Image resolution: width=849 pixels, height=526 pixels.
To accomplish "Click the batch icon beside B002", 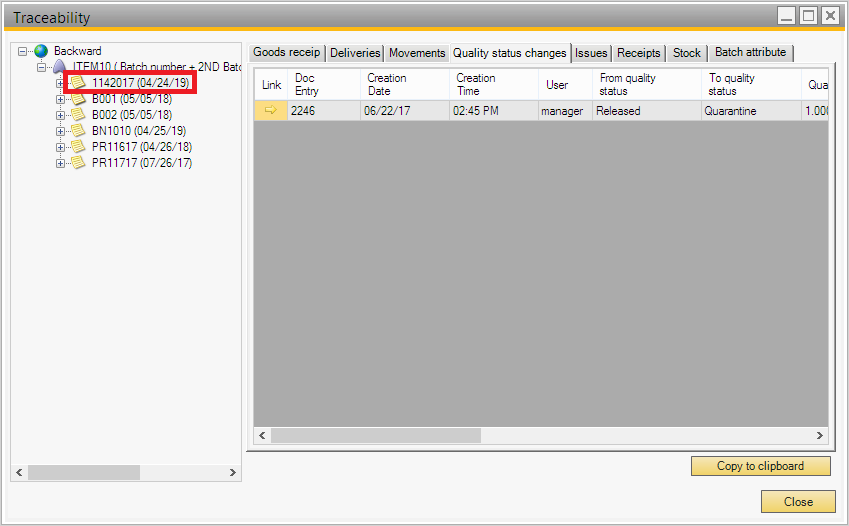I will pyautogui.click(x=78, y=115).
